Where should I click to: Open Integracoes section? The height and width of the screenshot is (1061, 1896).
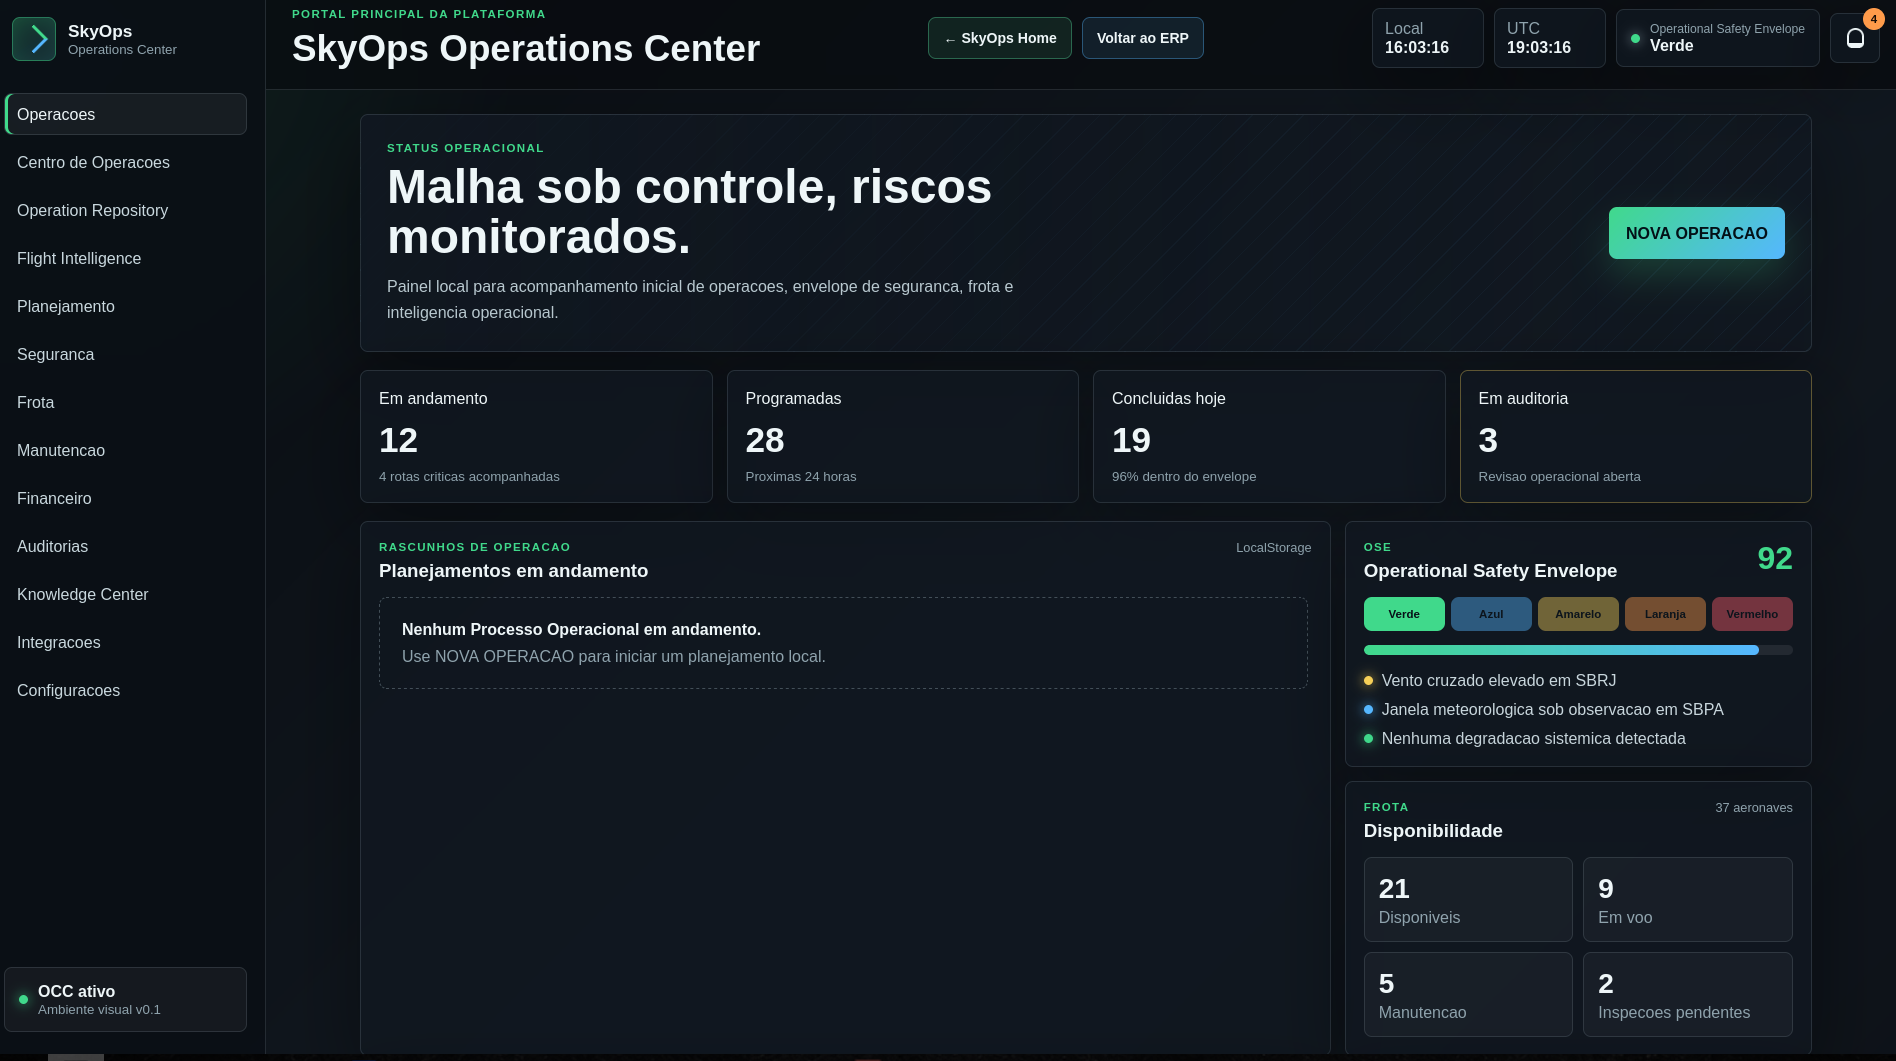point(126,642)
